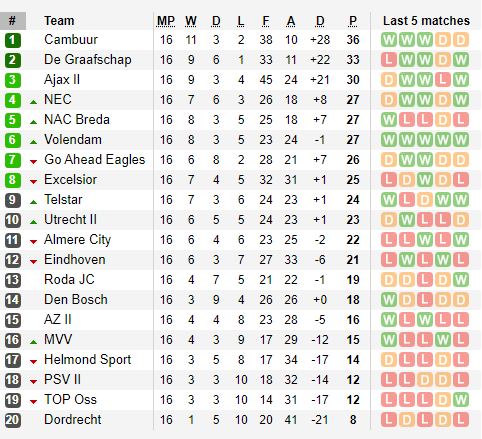Click the green up arrow beside NEC
The width and height of the screenshot is (482, 439).
click(x=33, y=102)
